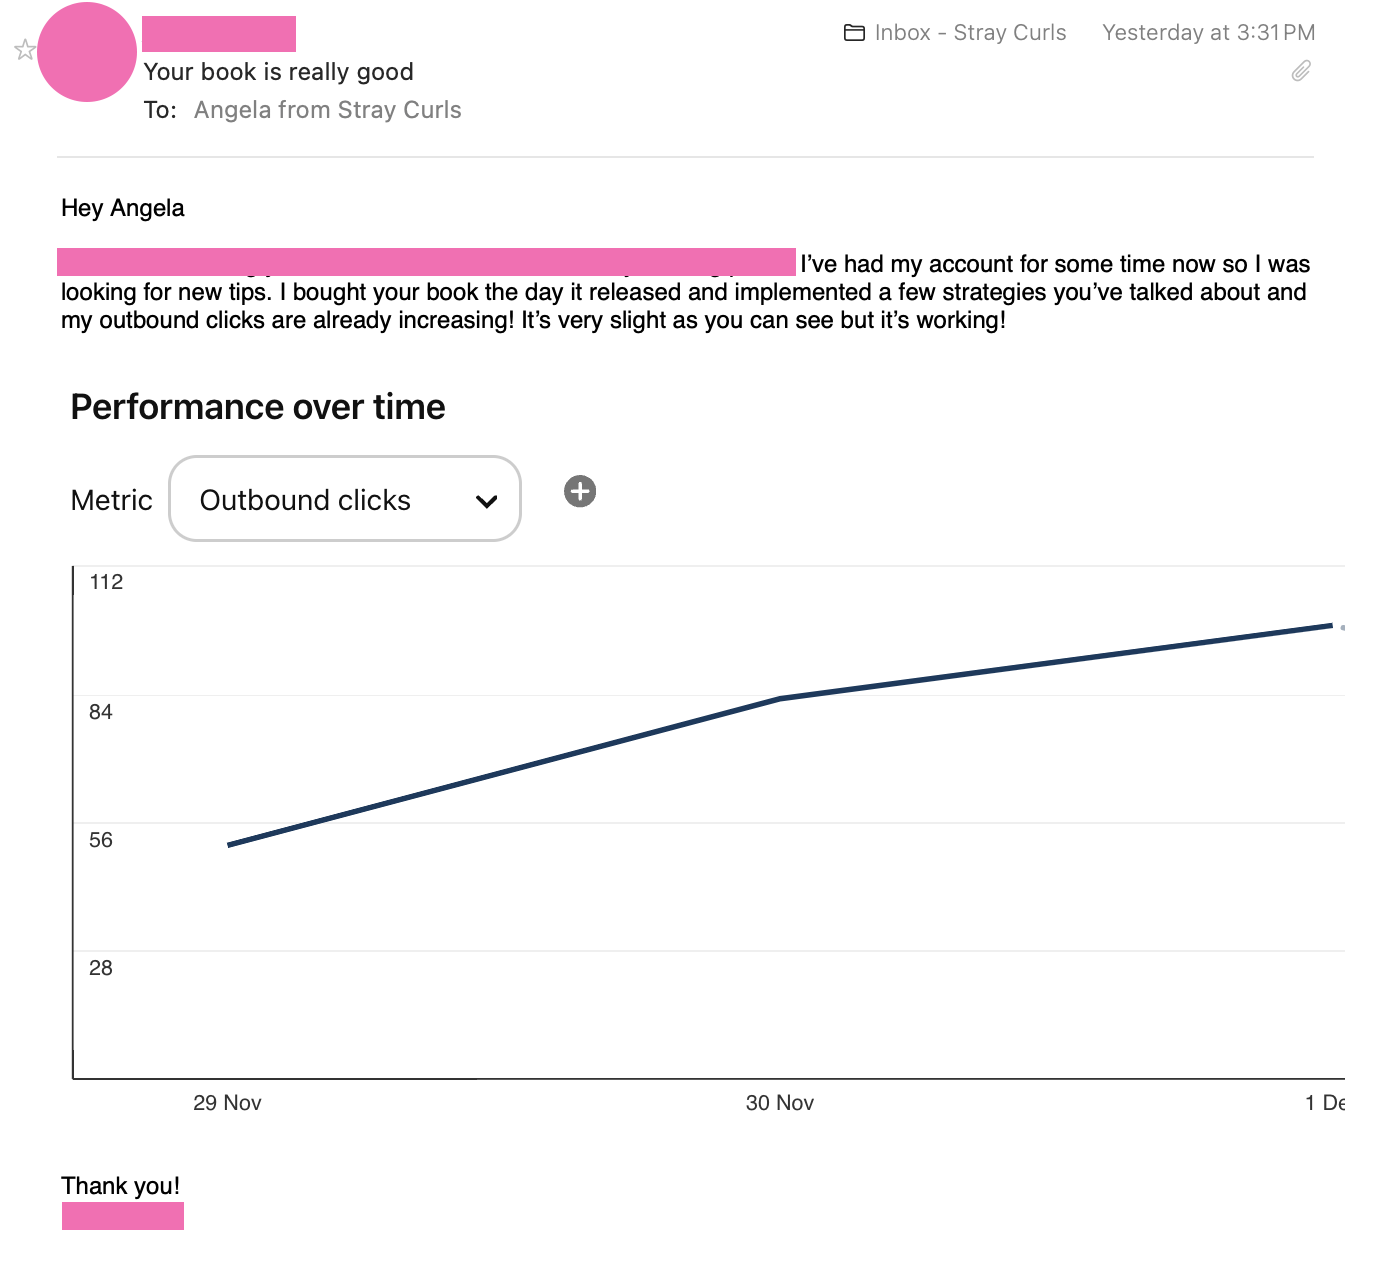The width and height of the screenshot is (1376, 1276).
Task: Click the paperclip attachment icon
Action: pyautogui.click(x=1301, y=71)
